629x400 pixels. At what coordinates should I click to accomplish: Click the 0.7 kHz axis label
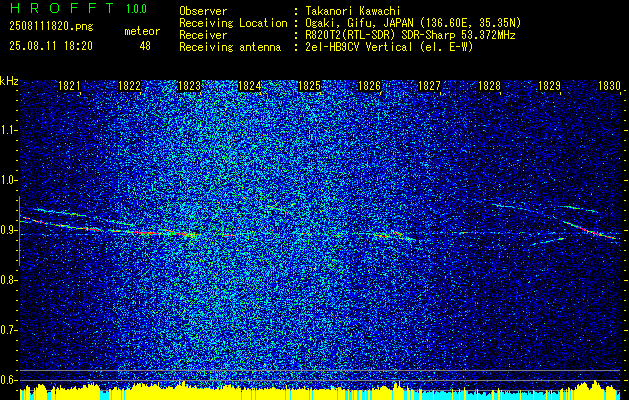(8, 331)
